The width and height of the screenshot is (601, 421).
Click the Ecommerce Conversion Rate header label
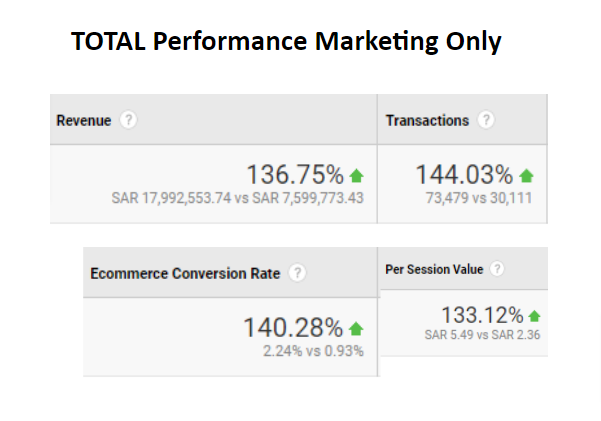click(185, 273)
